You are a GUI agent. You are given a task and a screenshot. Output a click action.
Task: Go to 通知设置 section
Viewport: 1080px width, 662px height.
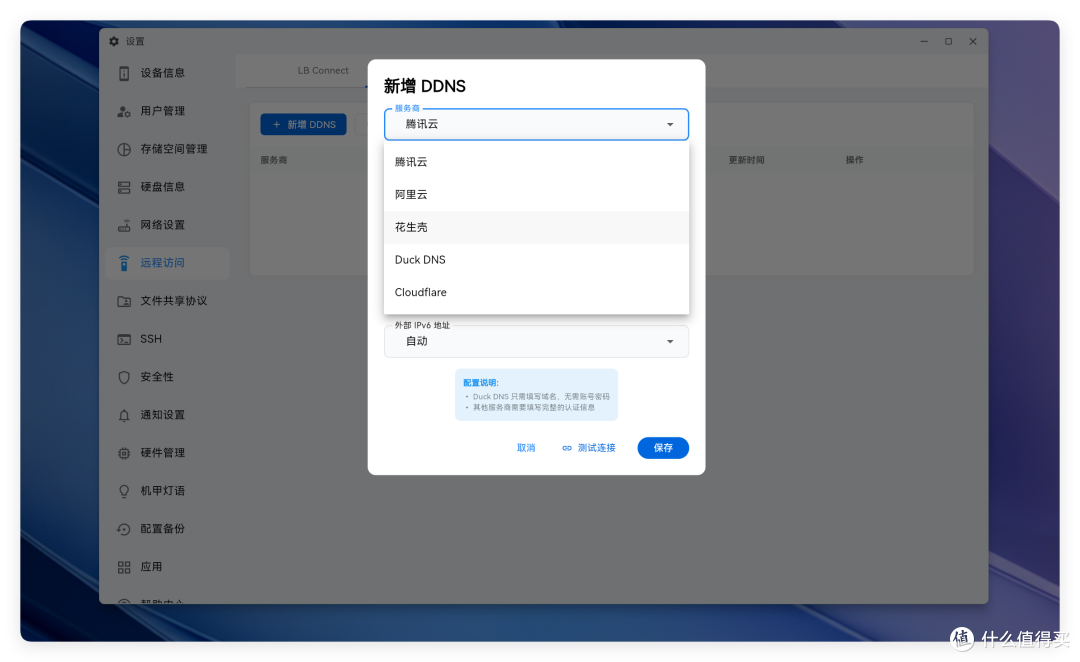pos(167,415)
